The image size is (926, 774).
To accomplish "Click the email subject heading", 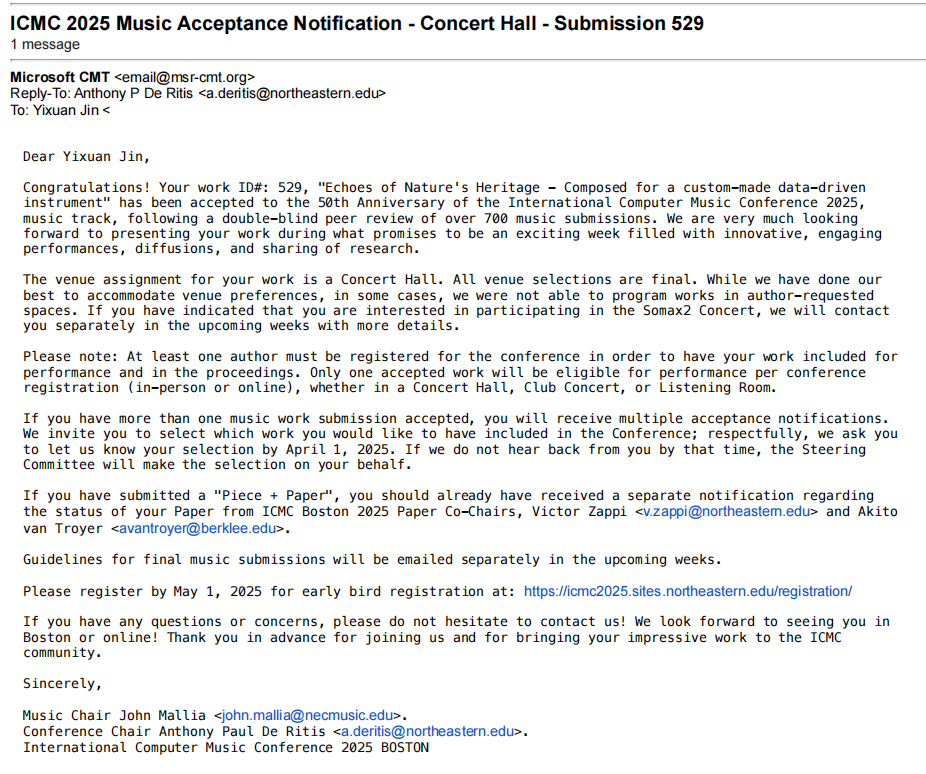I will point(356,23).
